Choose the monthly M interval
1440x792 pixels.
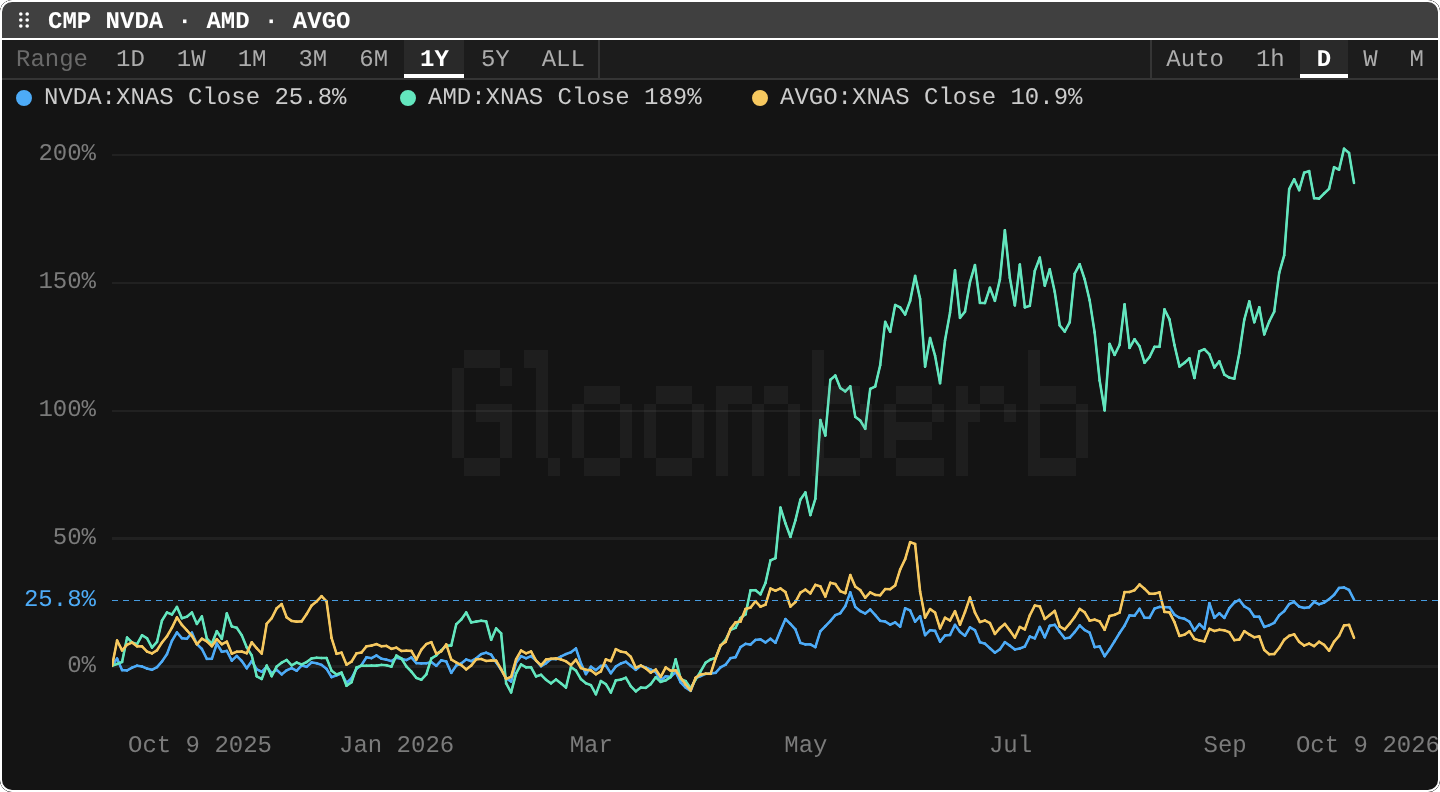[x=1416, y=59]
